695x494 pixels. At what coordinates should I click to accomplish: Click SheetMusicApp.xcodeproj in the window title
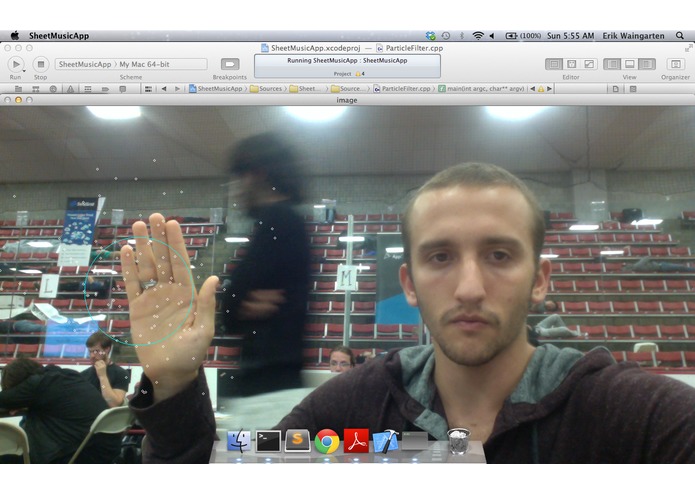click(x=311, y=48)
